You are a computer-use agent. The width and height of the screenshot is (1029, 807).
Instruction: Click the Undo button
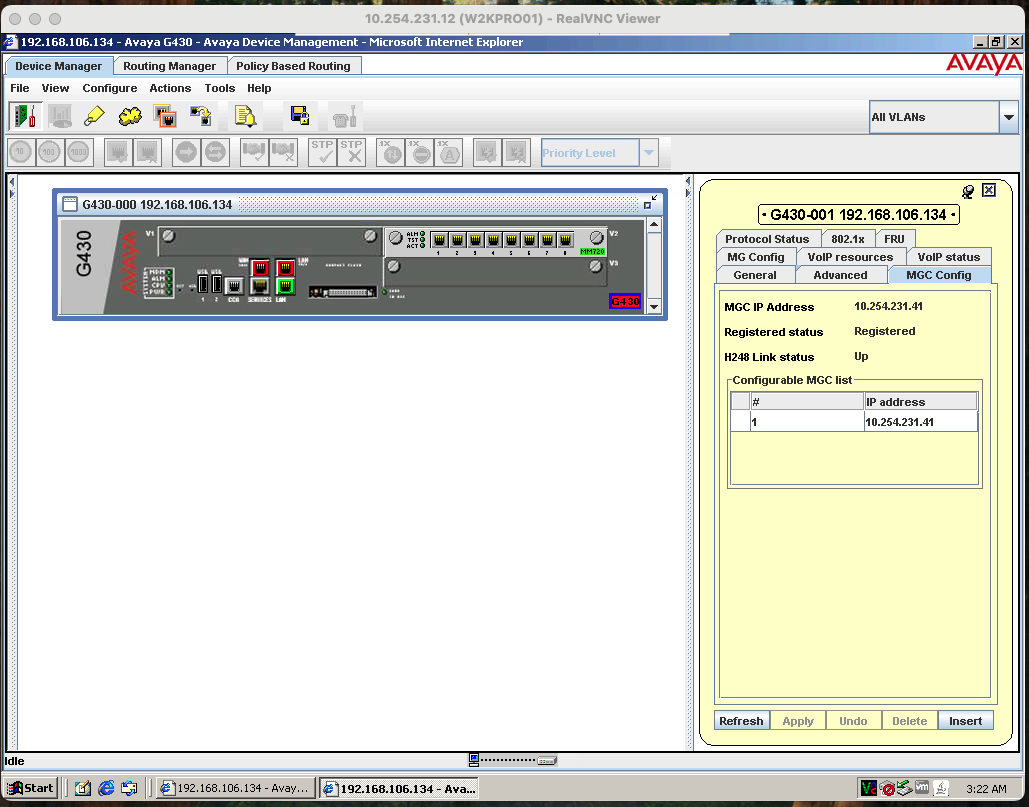point(853,720)
